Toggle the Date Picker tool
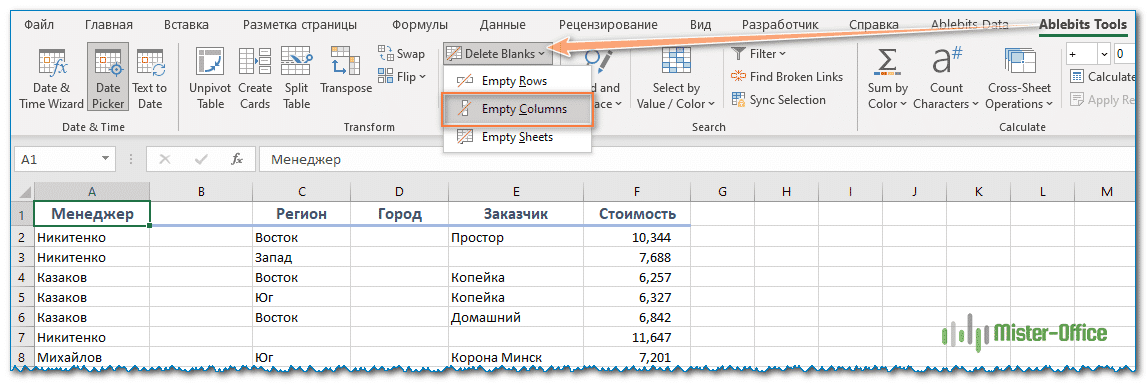 tap(108, 78)
